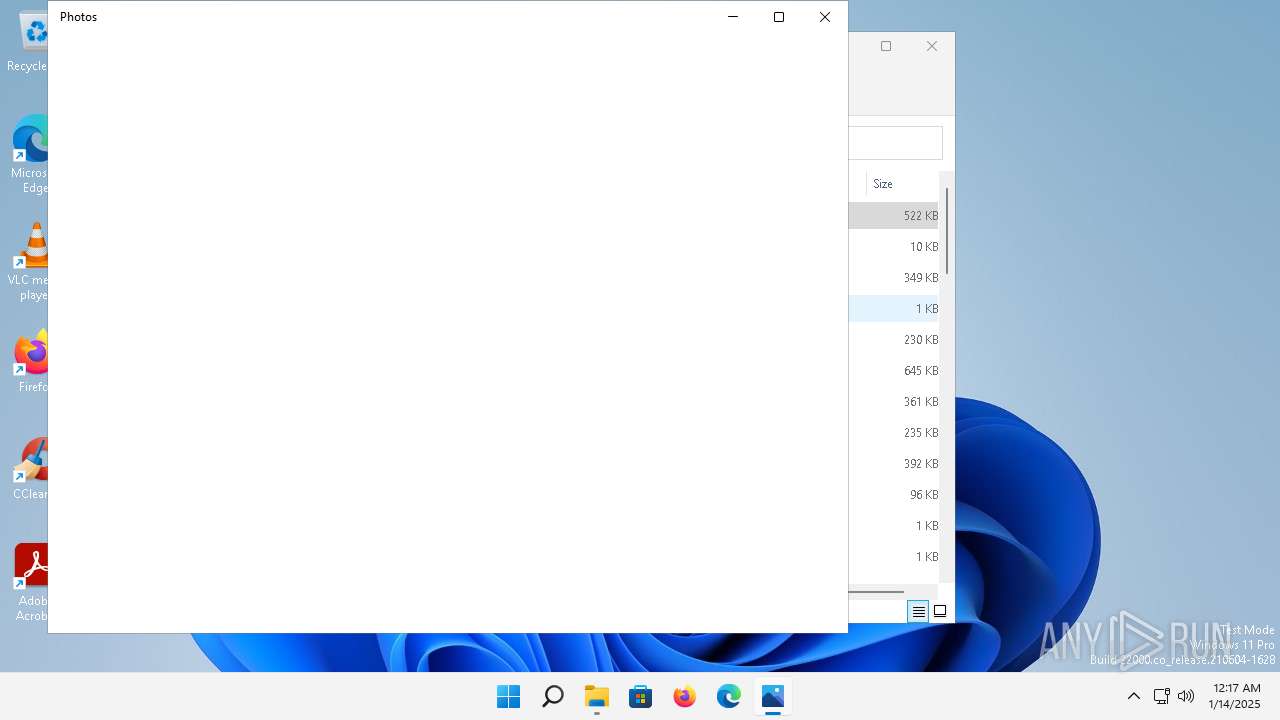This screenshot has width=1280, height=720.
Task: Show hidden system tray icons
Action: pyautogui.click(x=1134, y=696)
